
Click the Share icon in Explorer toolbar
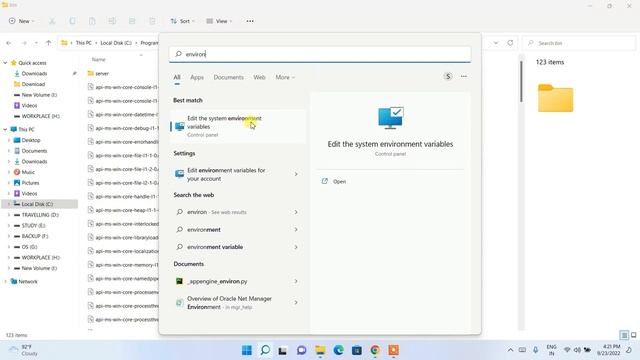point(132,21)
